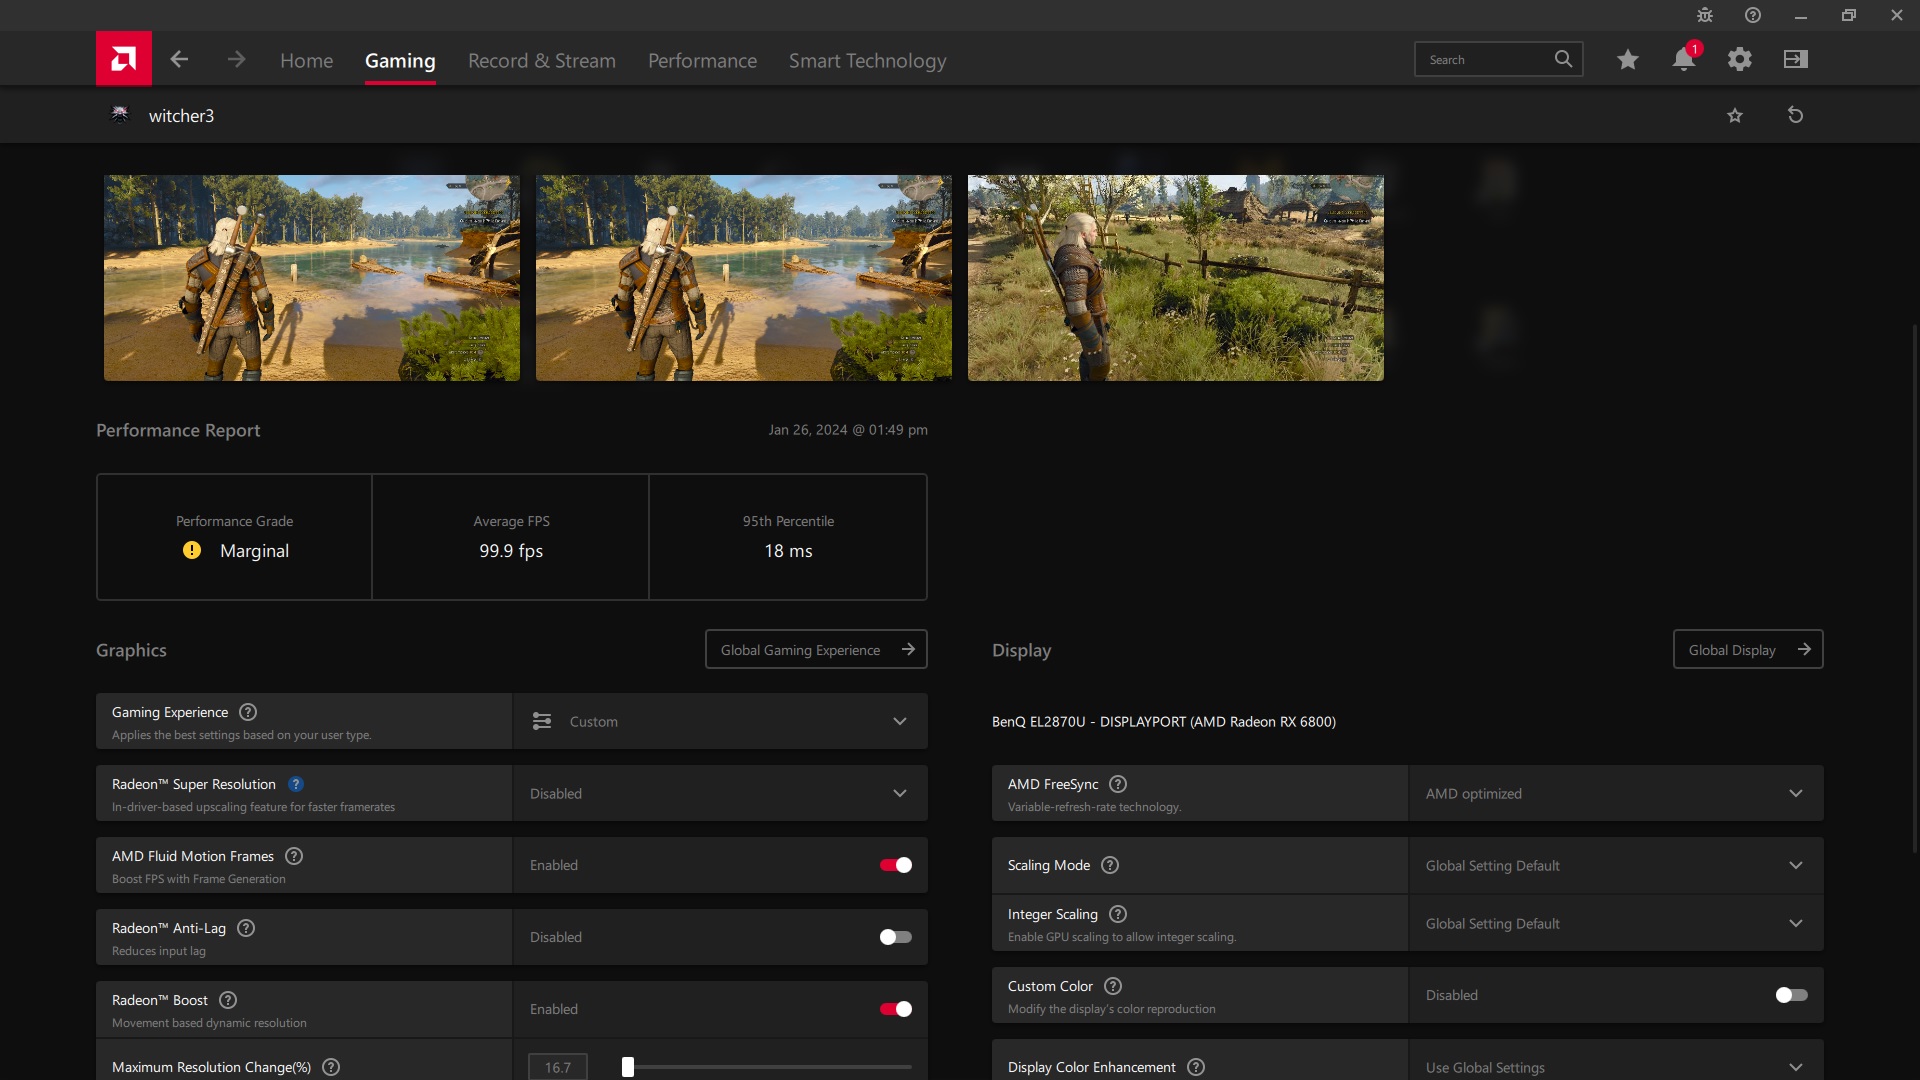The image size is (1920, 1080).
Task: Open favorites star icon in the header
Action: click(x=1627, y=59)
